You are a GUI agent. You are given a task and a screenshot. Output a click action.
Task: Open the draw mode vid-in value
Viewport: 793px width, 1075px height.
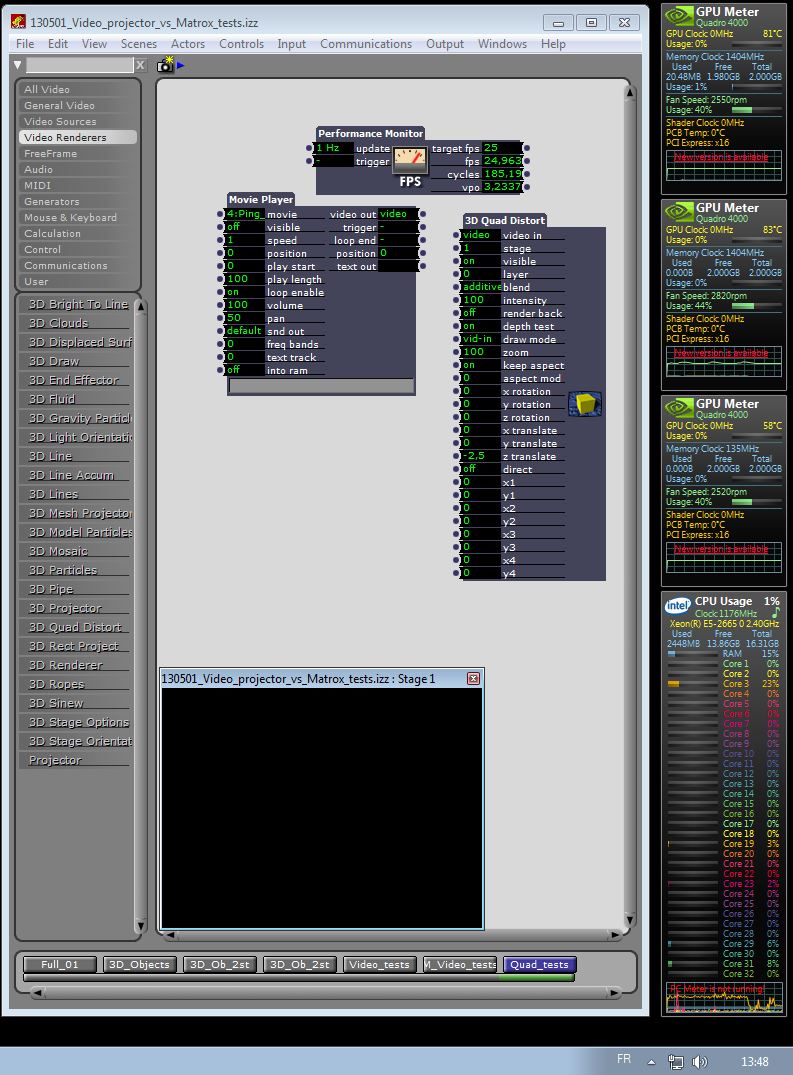480,339
